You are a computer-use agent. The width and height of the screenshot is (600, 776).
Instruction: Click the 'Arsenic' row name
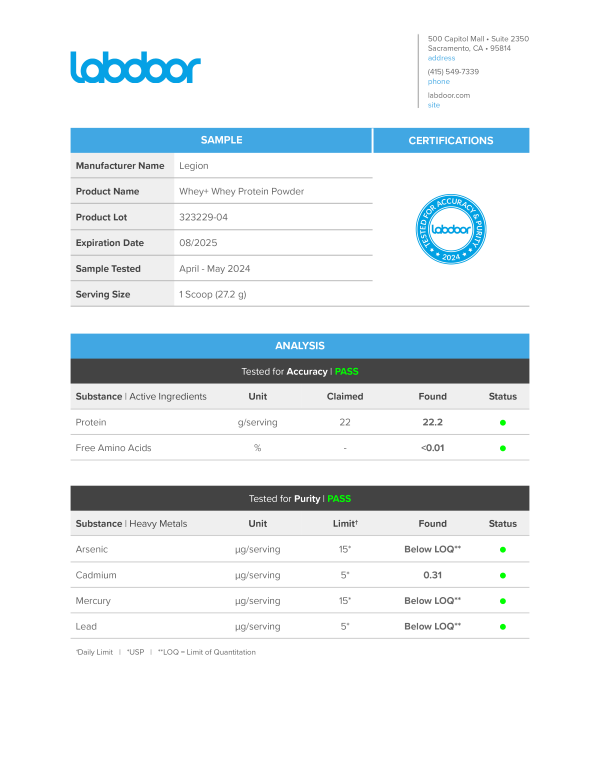click(92, 549)
